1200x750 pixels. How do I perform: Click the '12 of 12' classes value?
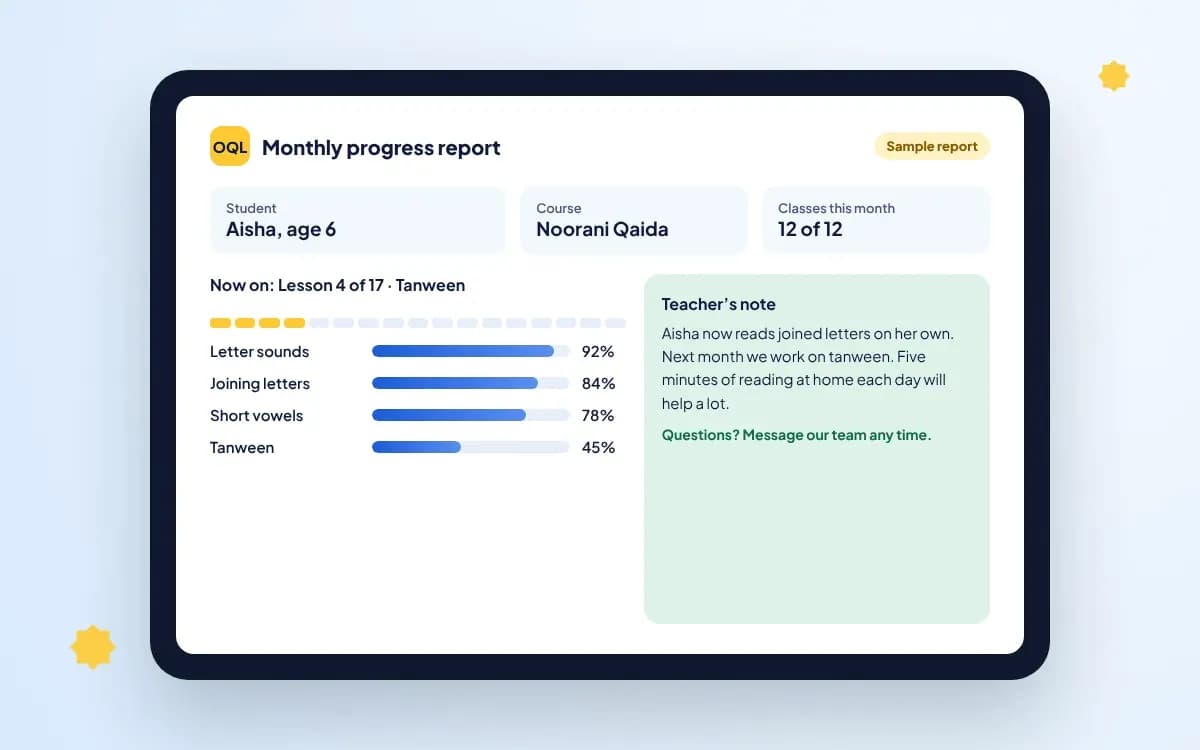[x=810, y=229]
